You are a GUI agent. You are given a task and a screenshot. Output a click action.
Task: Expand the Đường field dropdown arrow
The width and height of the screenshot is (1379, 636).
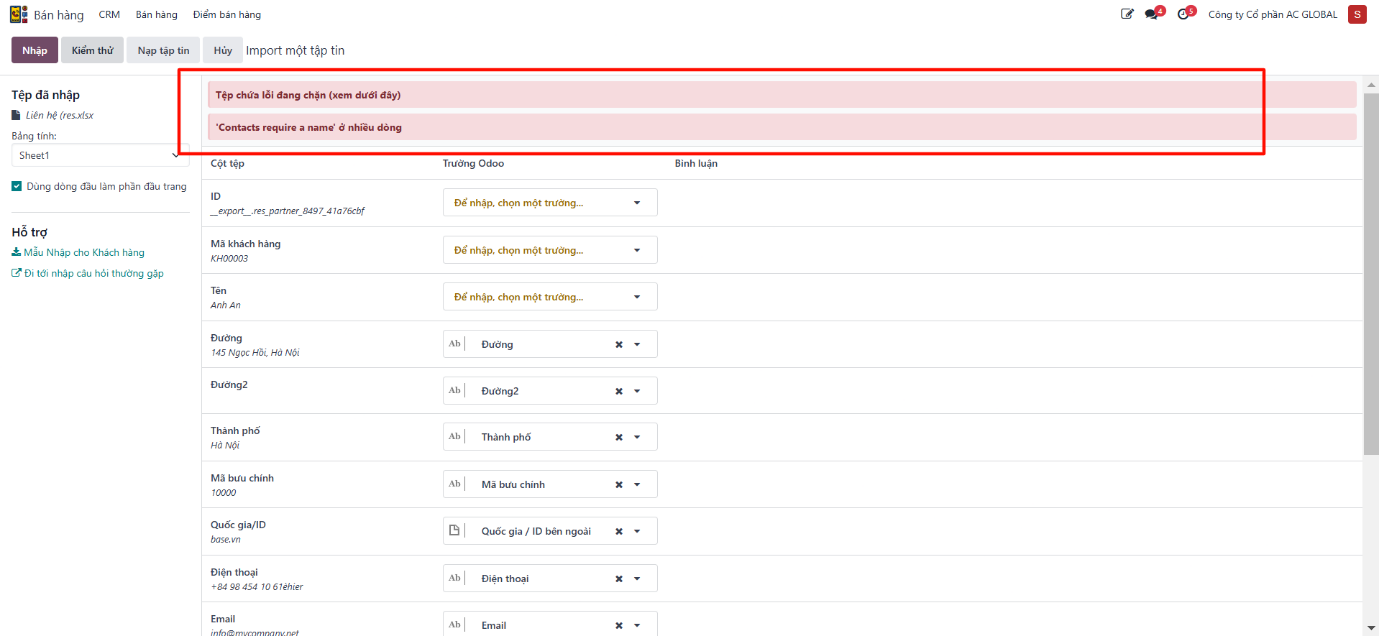tap(637, 344)
